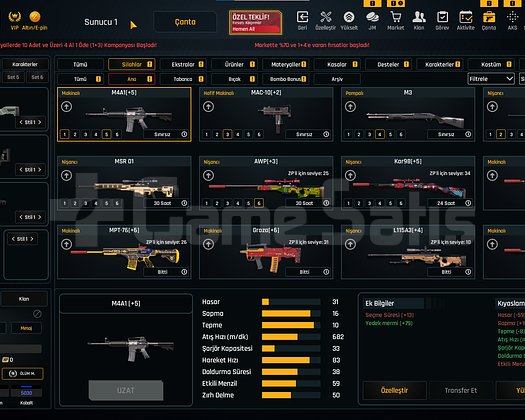Screen dimensions: 525x420
Task: Open info icon on M4A1[+5] card
Action: click(x=184, y=134)
